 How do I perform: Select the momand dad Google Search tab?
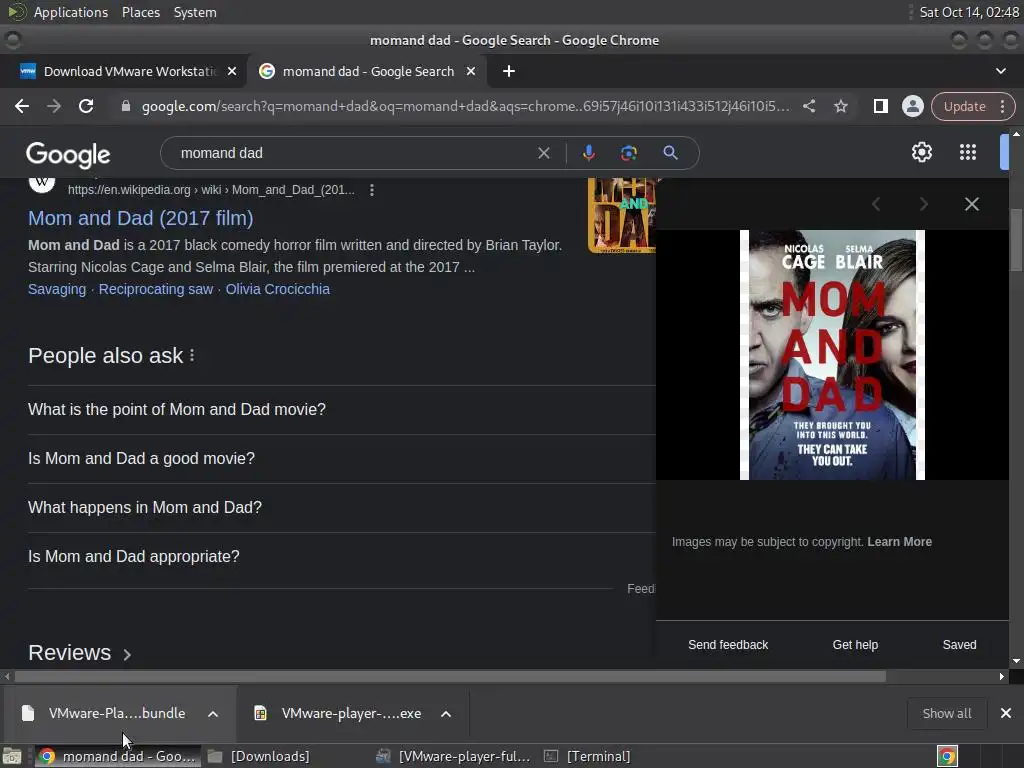366,71
